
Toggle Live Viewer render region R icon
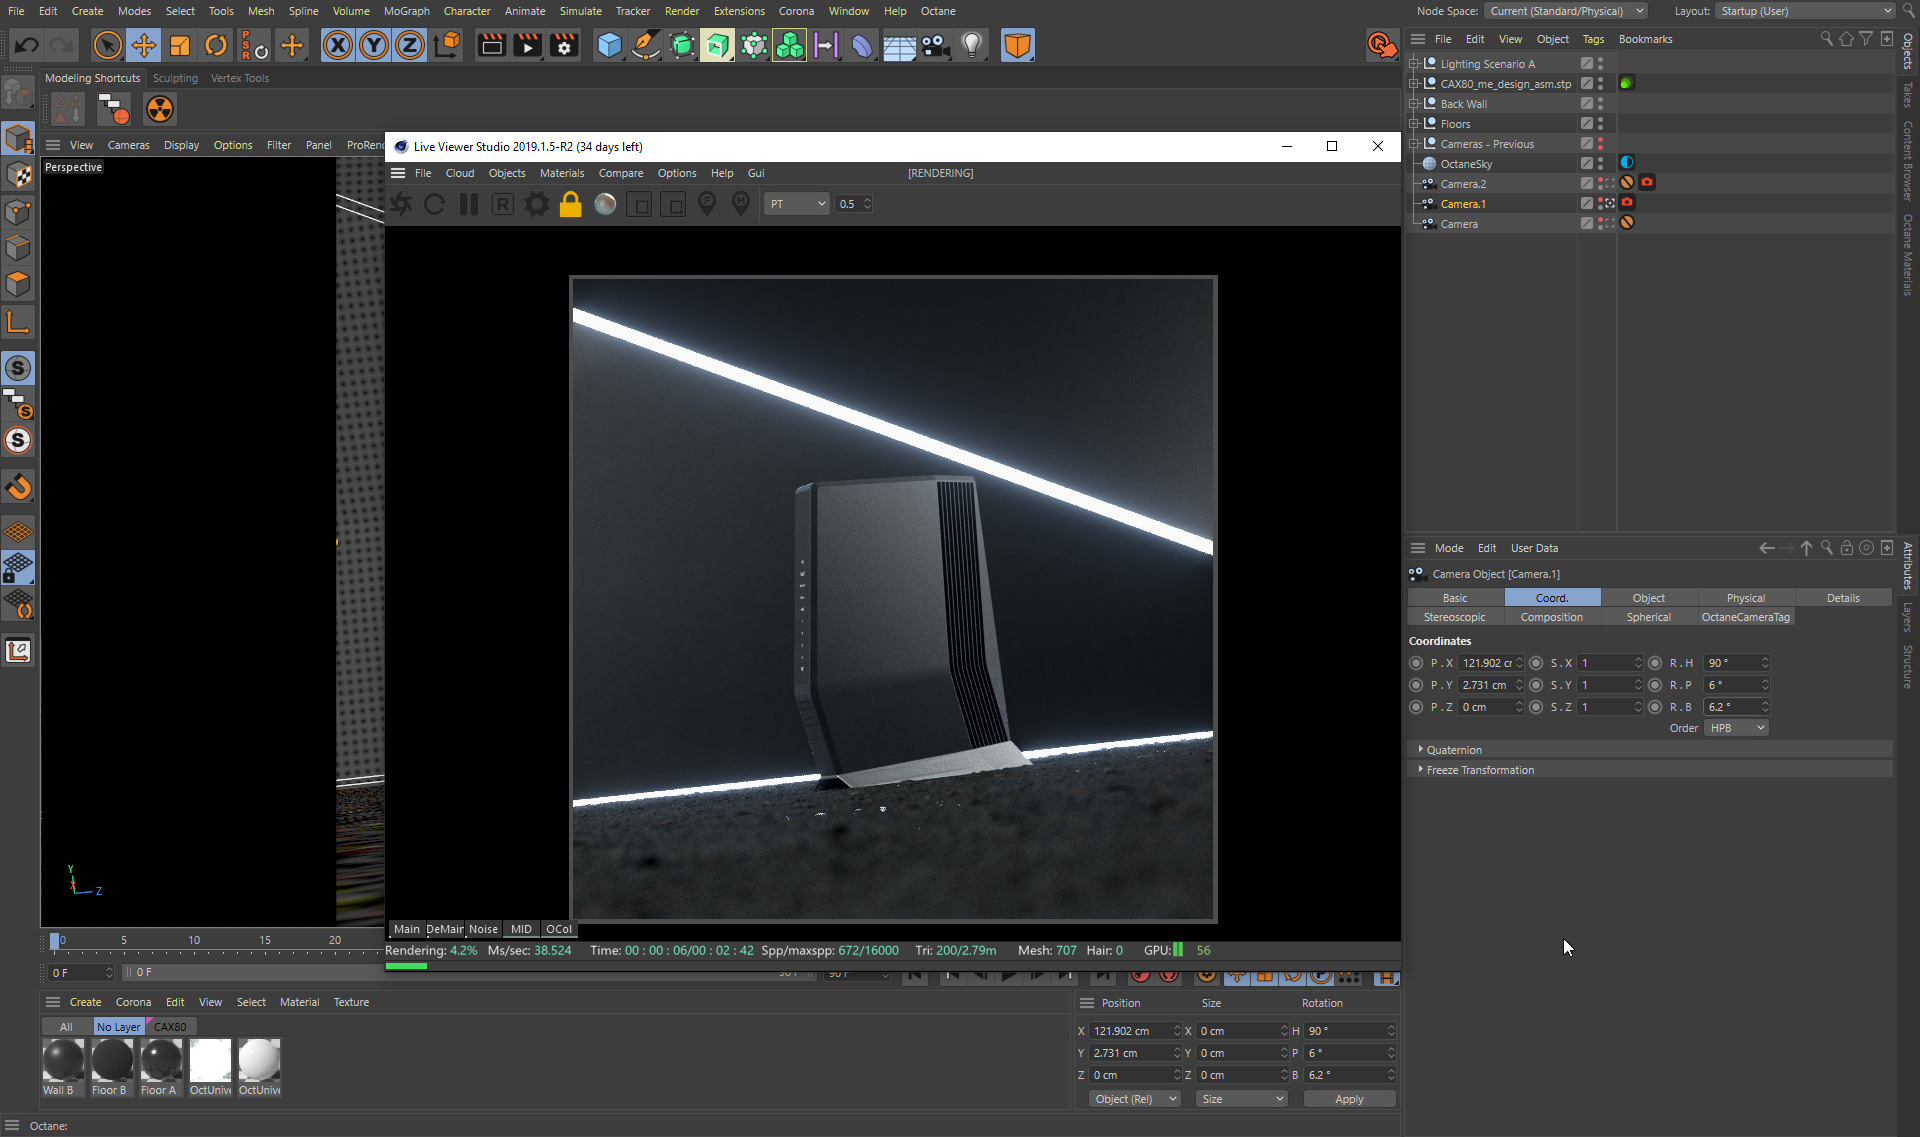point(503,204)
